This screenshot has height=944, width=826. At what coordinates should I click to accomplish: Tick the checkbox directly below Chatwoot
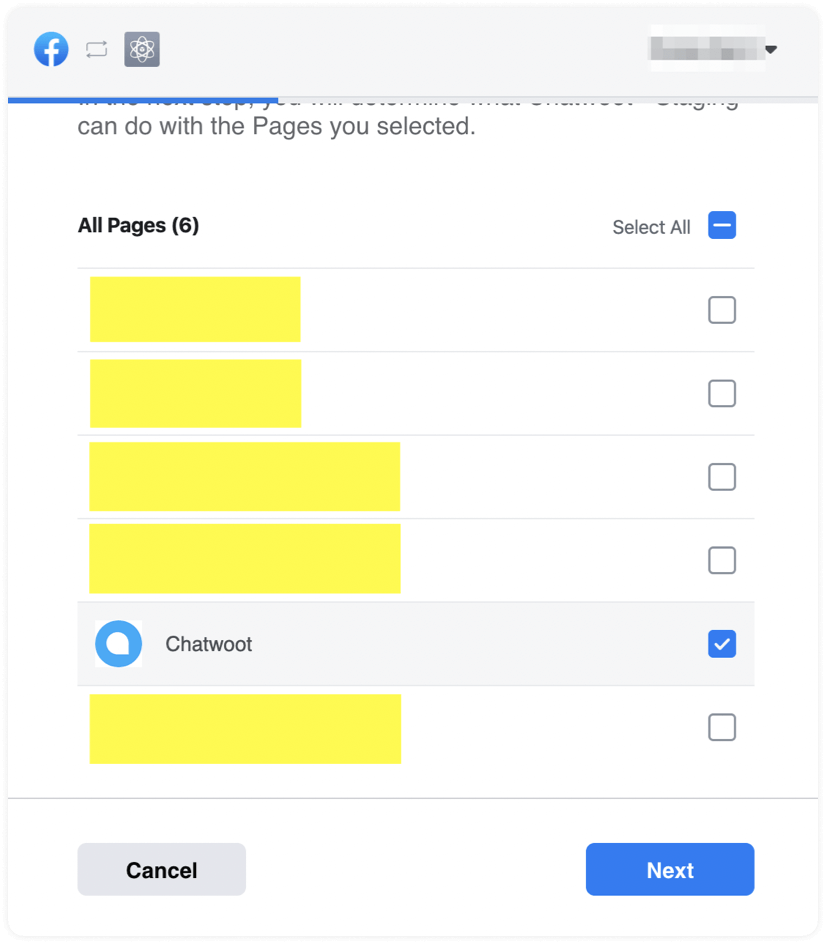point(722,727)
